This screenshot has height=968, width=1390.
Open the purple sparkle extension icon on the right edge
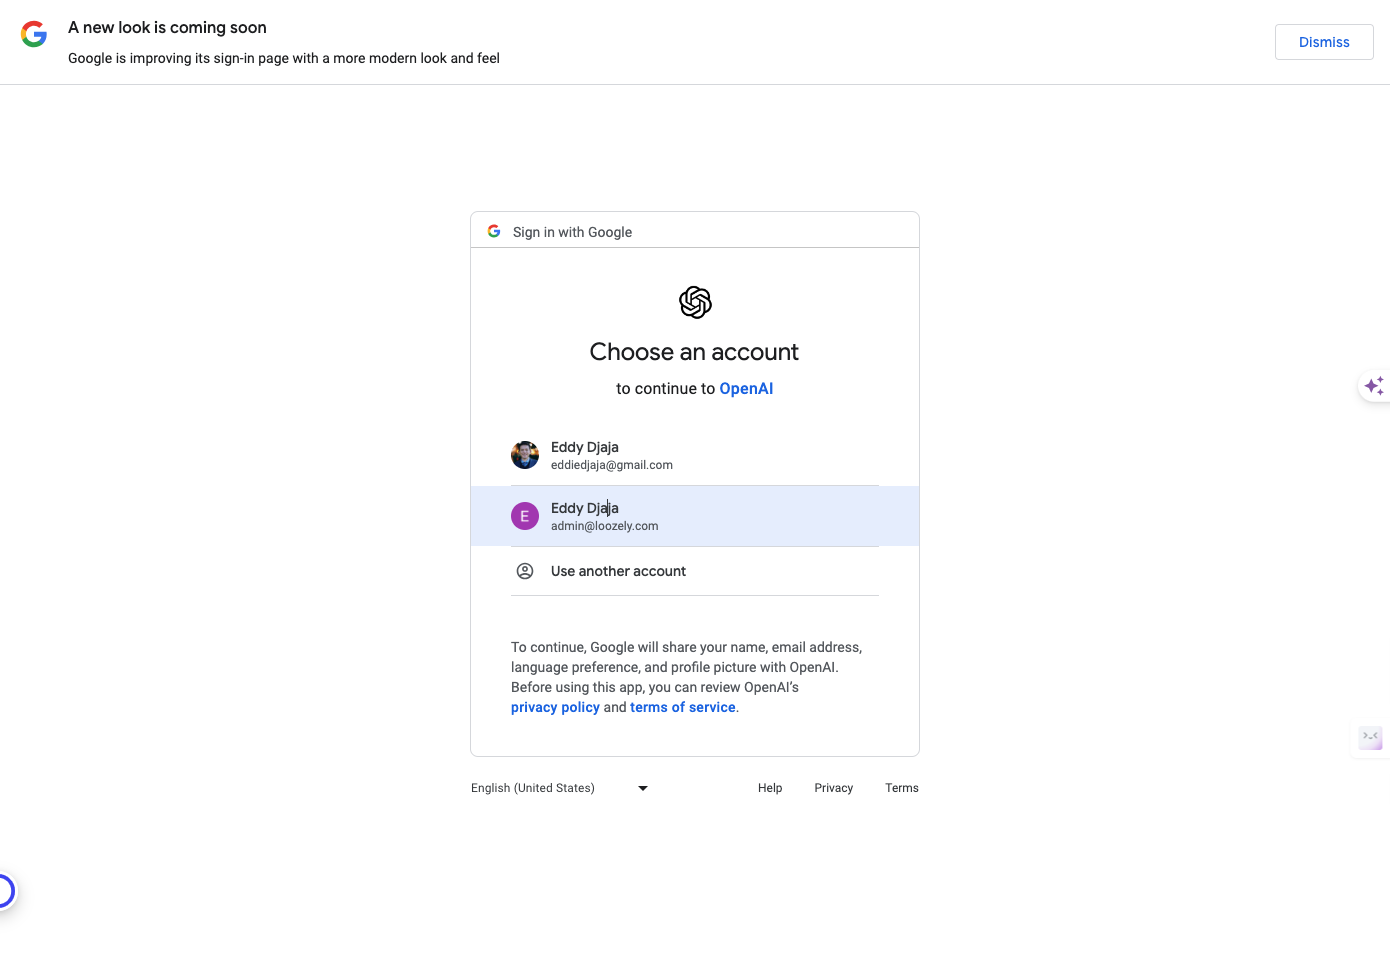[1375, 386]
